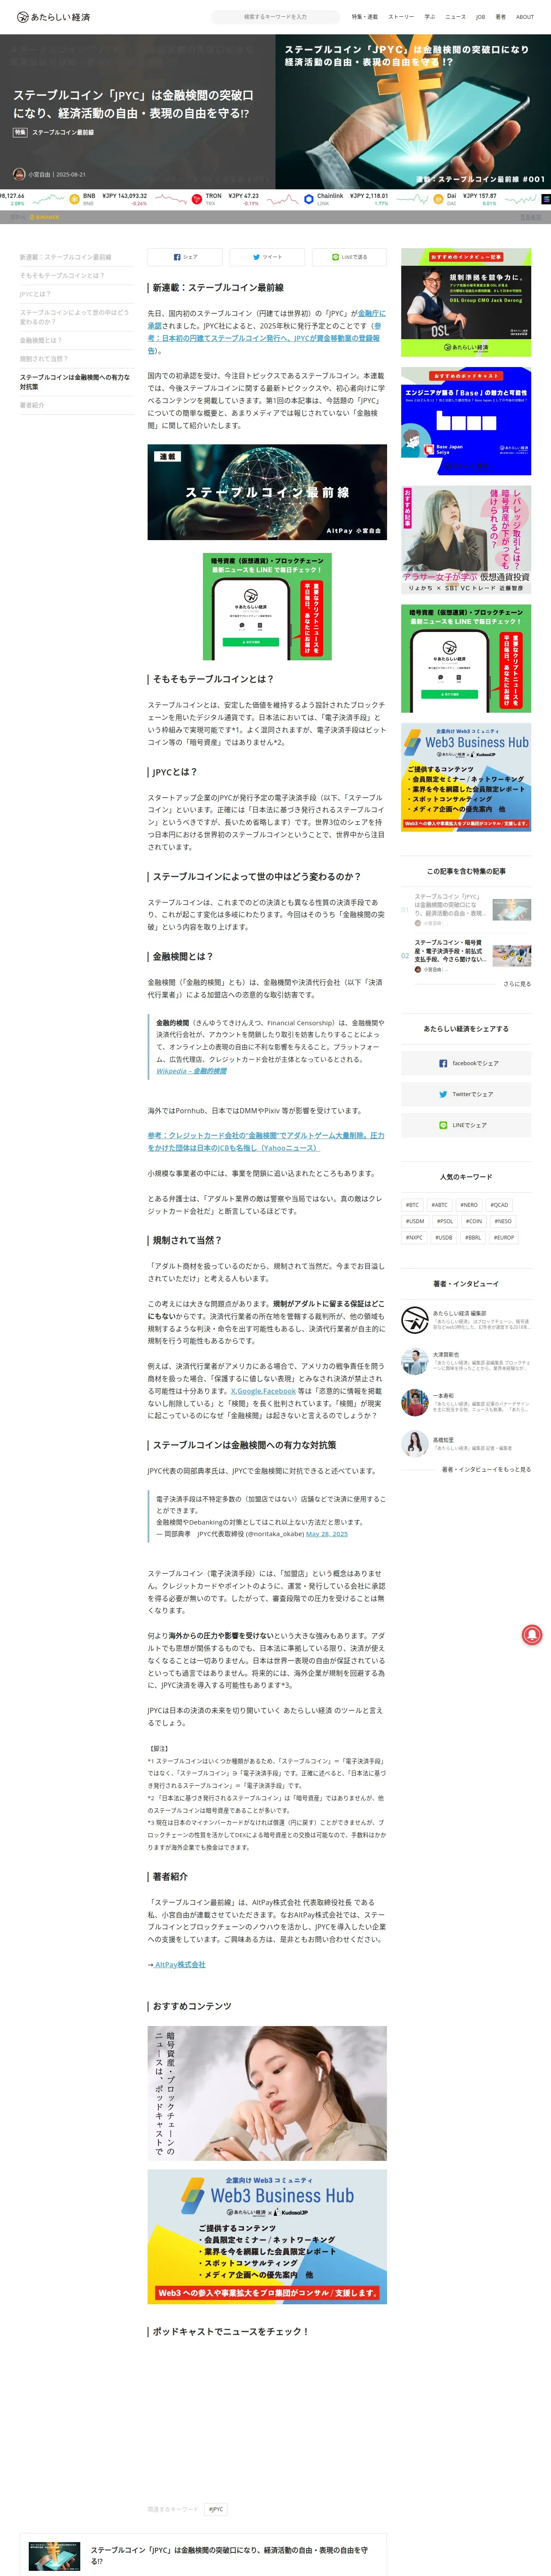This screenshot has width=551, height=2576.
Task: Open the 学ぶ menu item
Action: tap(430, 17)
